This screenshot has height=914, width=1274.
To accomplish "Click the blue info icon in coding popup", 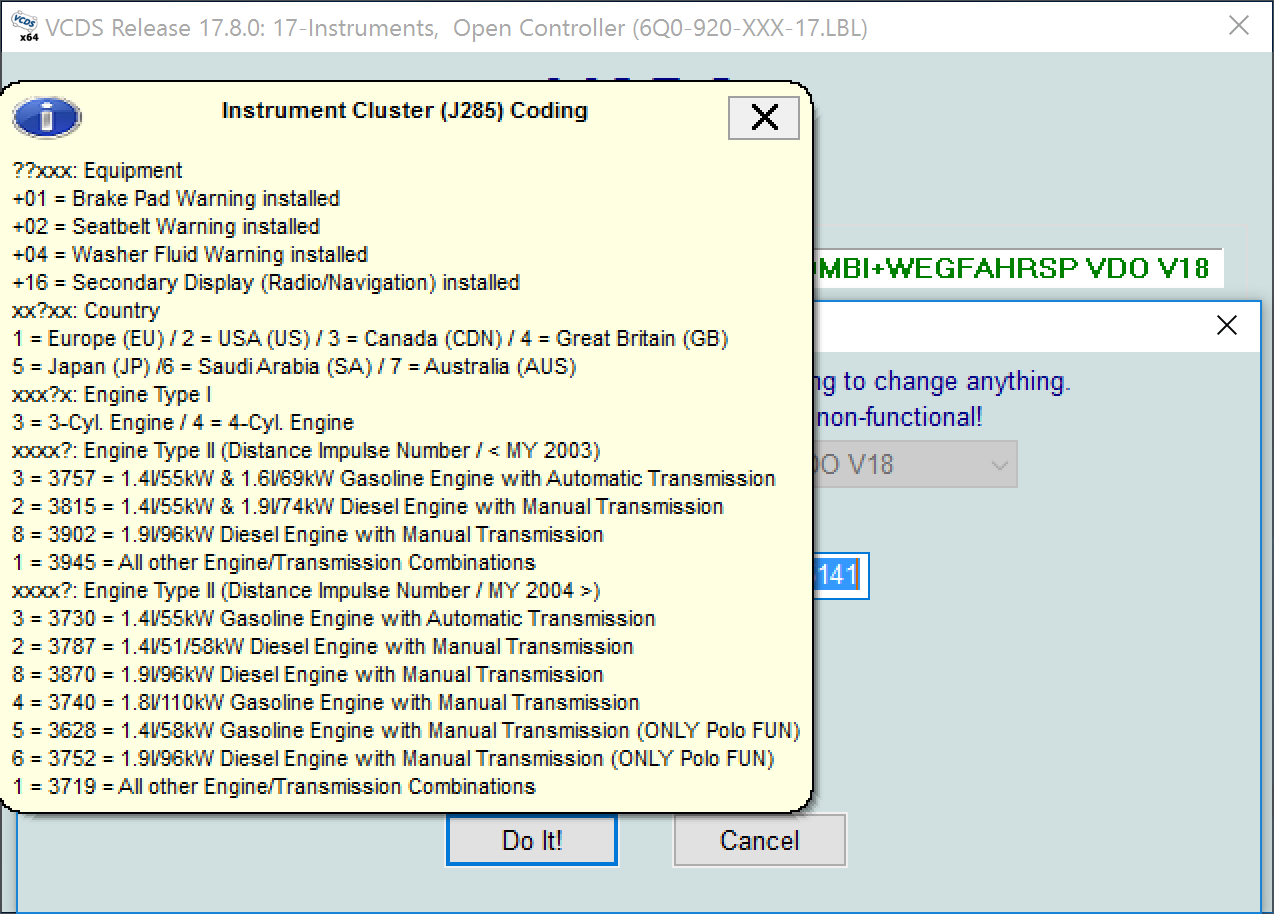I will [x=46, y=118].
